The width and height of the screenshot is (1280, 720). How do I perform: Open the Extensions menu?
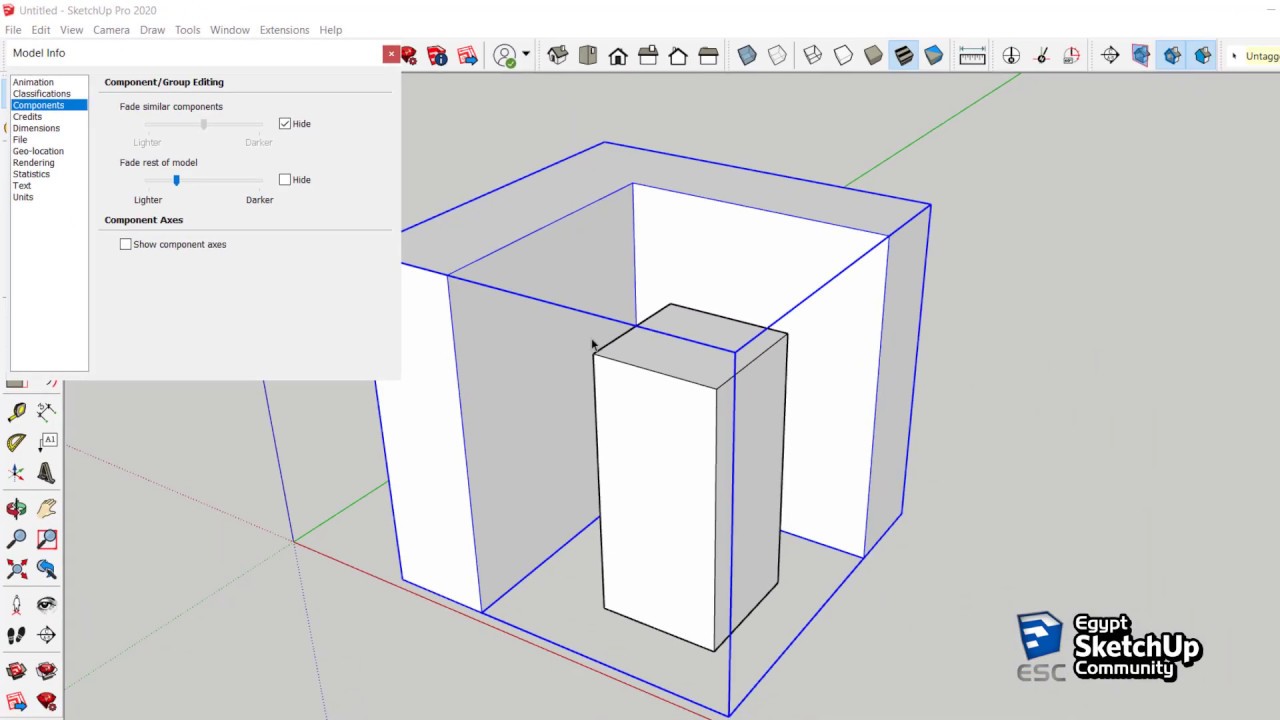284,30
